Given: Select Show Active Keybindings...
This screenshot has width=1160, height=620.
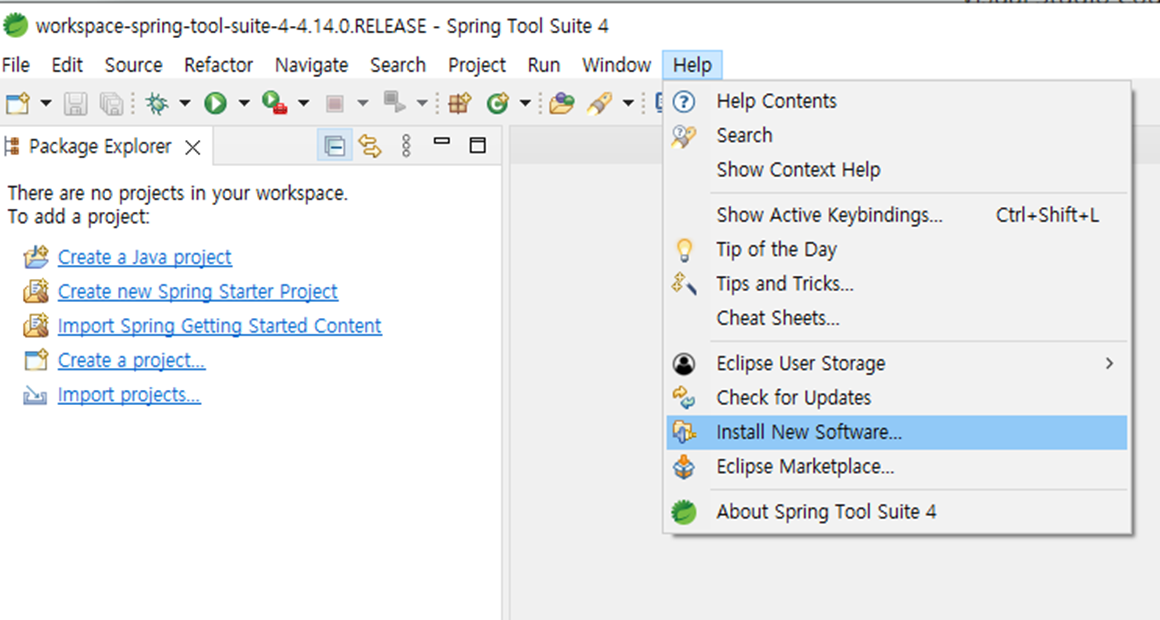Looking at the screenshot, I should (x=897, y=215).
